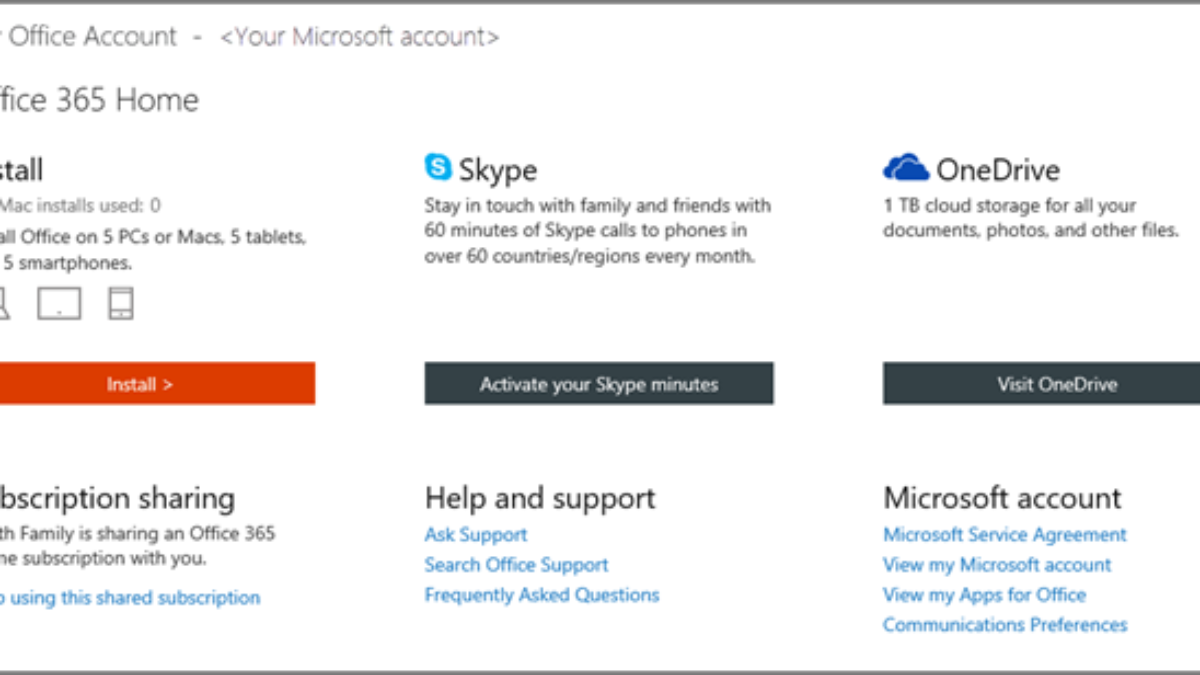Open the Visit OneDrive button
Screen dimensions: 1200x675
[1056, 384]
